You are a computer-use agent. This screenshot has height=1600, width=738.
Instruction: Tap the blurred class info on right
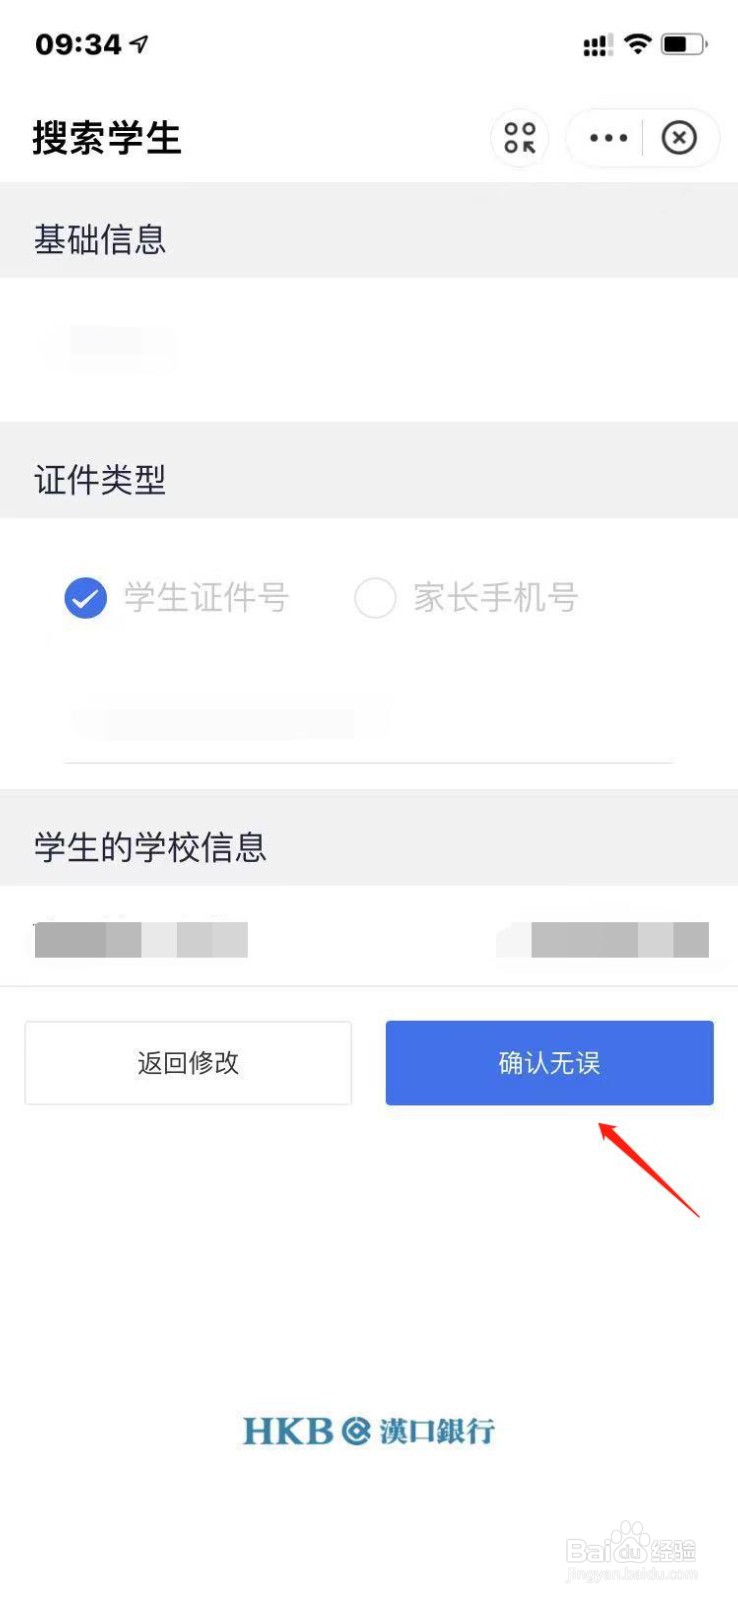point(603,940)
